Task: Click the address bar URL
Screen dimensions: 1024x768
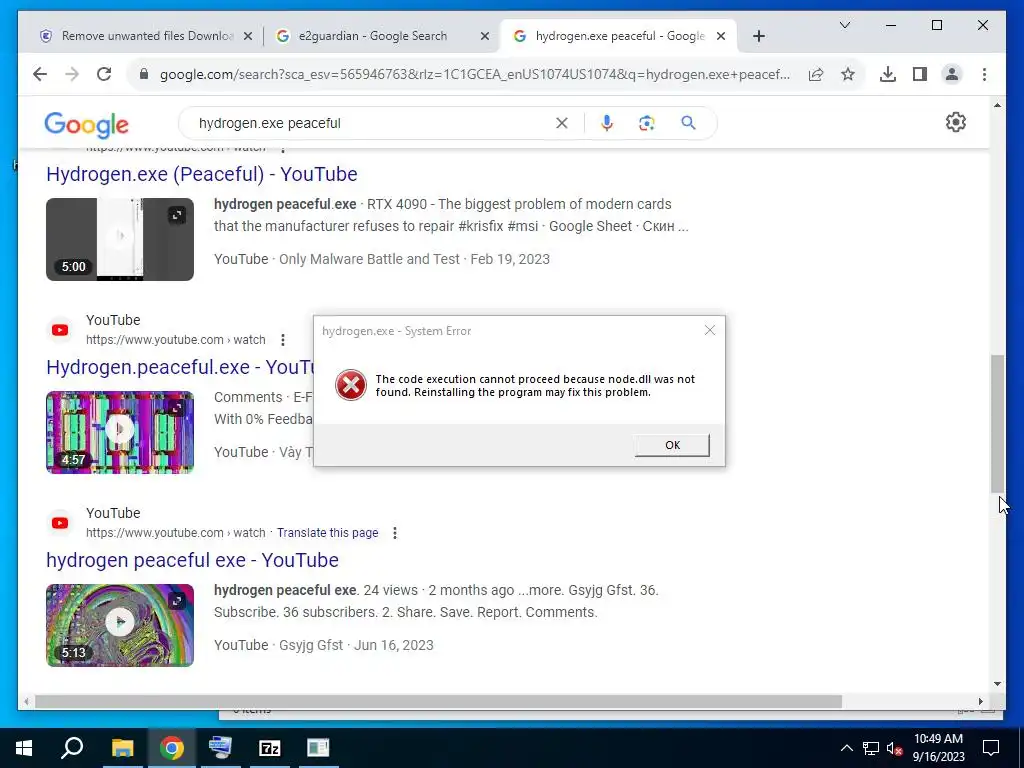Action: pos(475,74)
